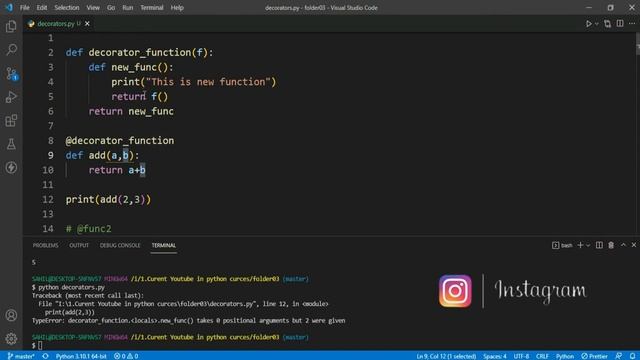Open the Extensions view
This screenshot has width=640, height=360.
(x=11, y=120)
